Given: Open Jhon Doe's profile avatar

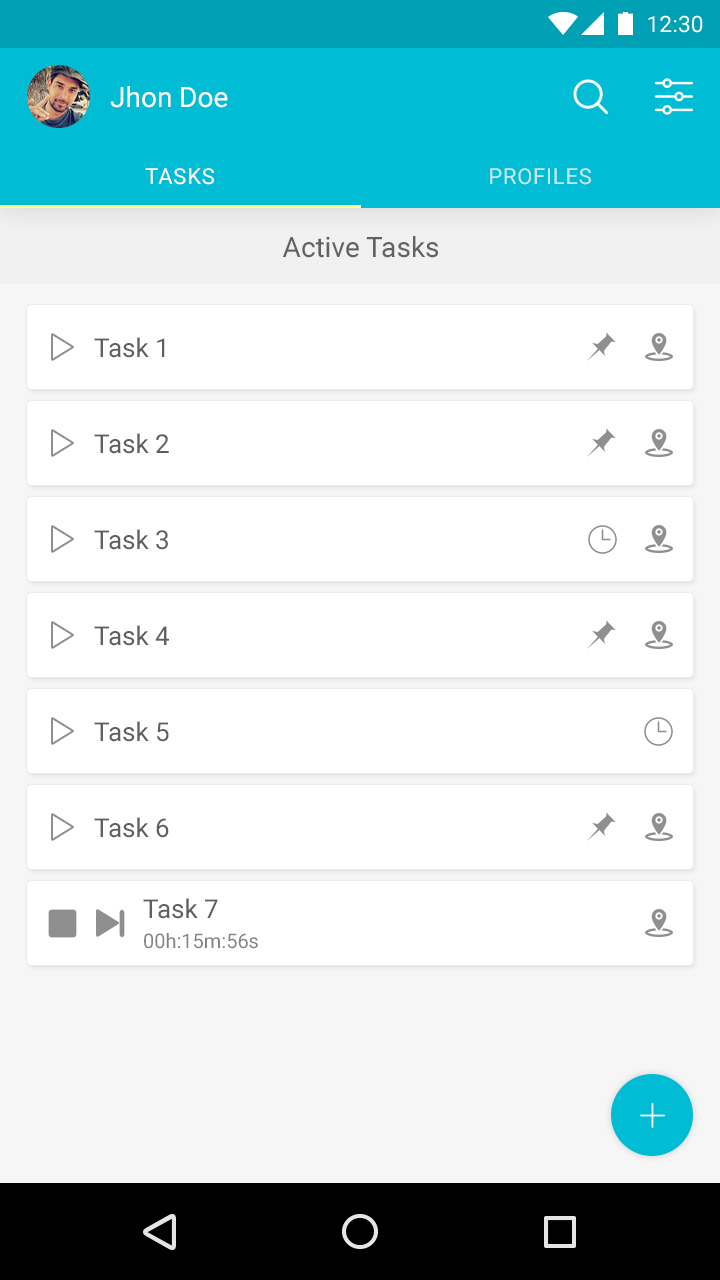Looking at the screenshot, I should (59, 97).
